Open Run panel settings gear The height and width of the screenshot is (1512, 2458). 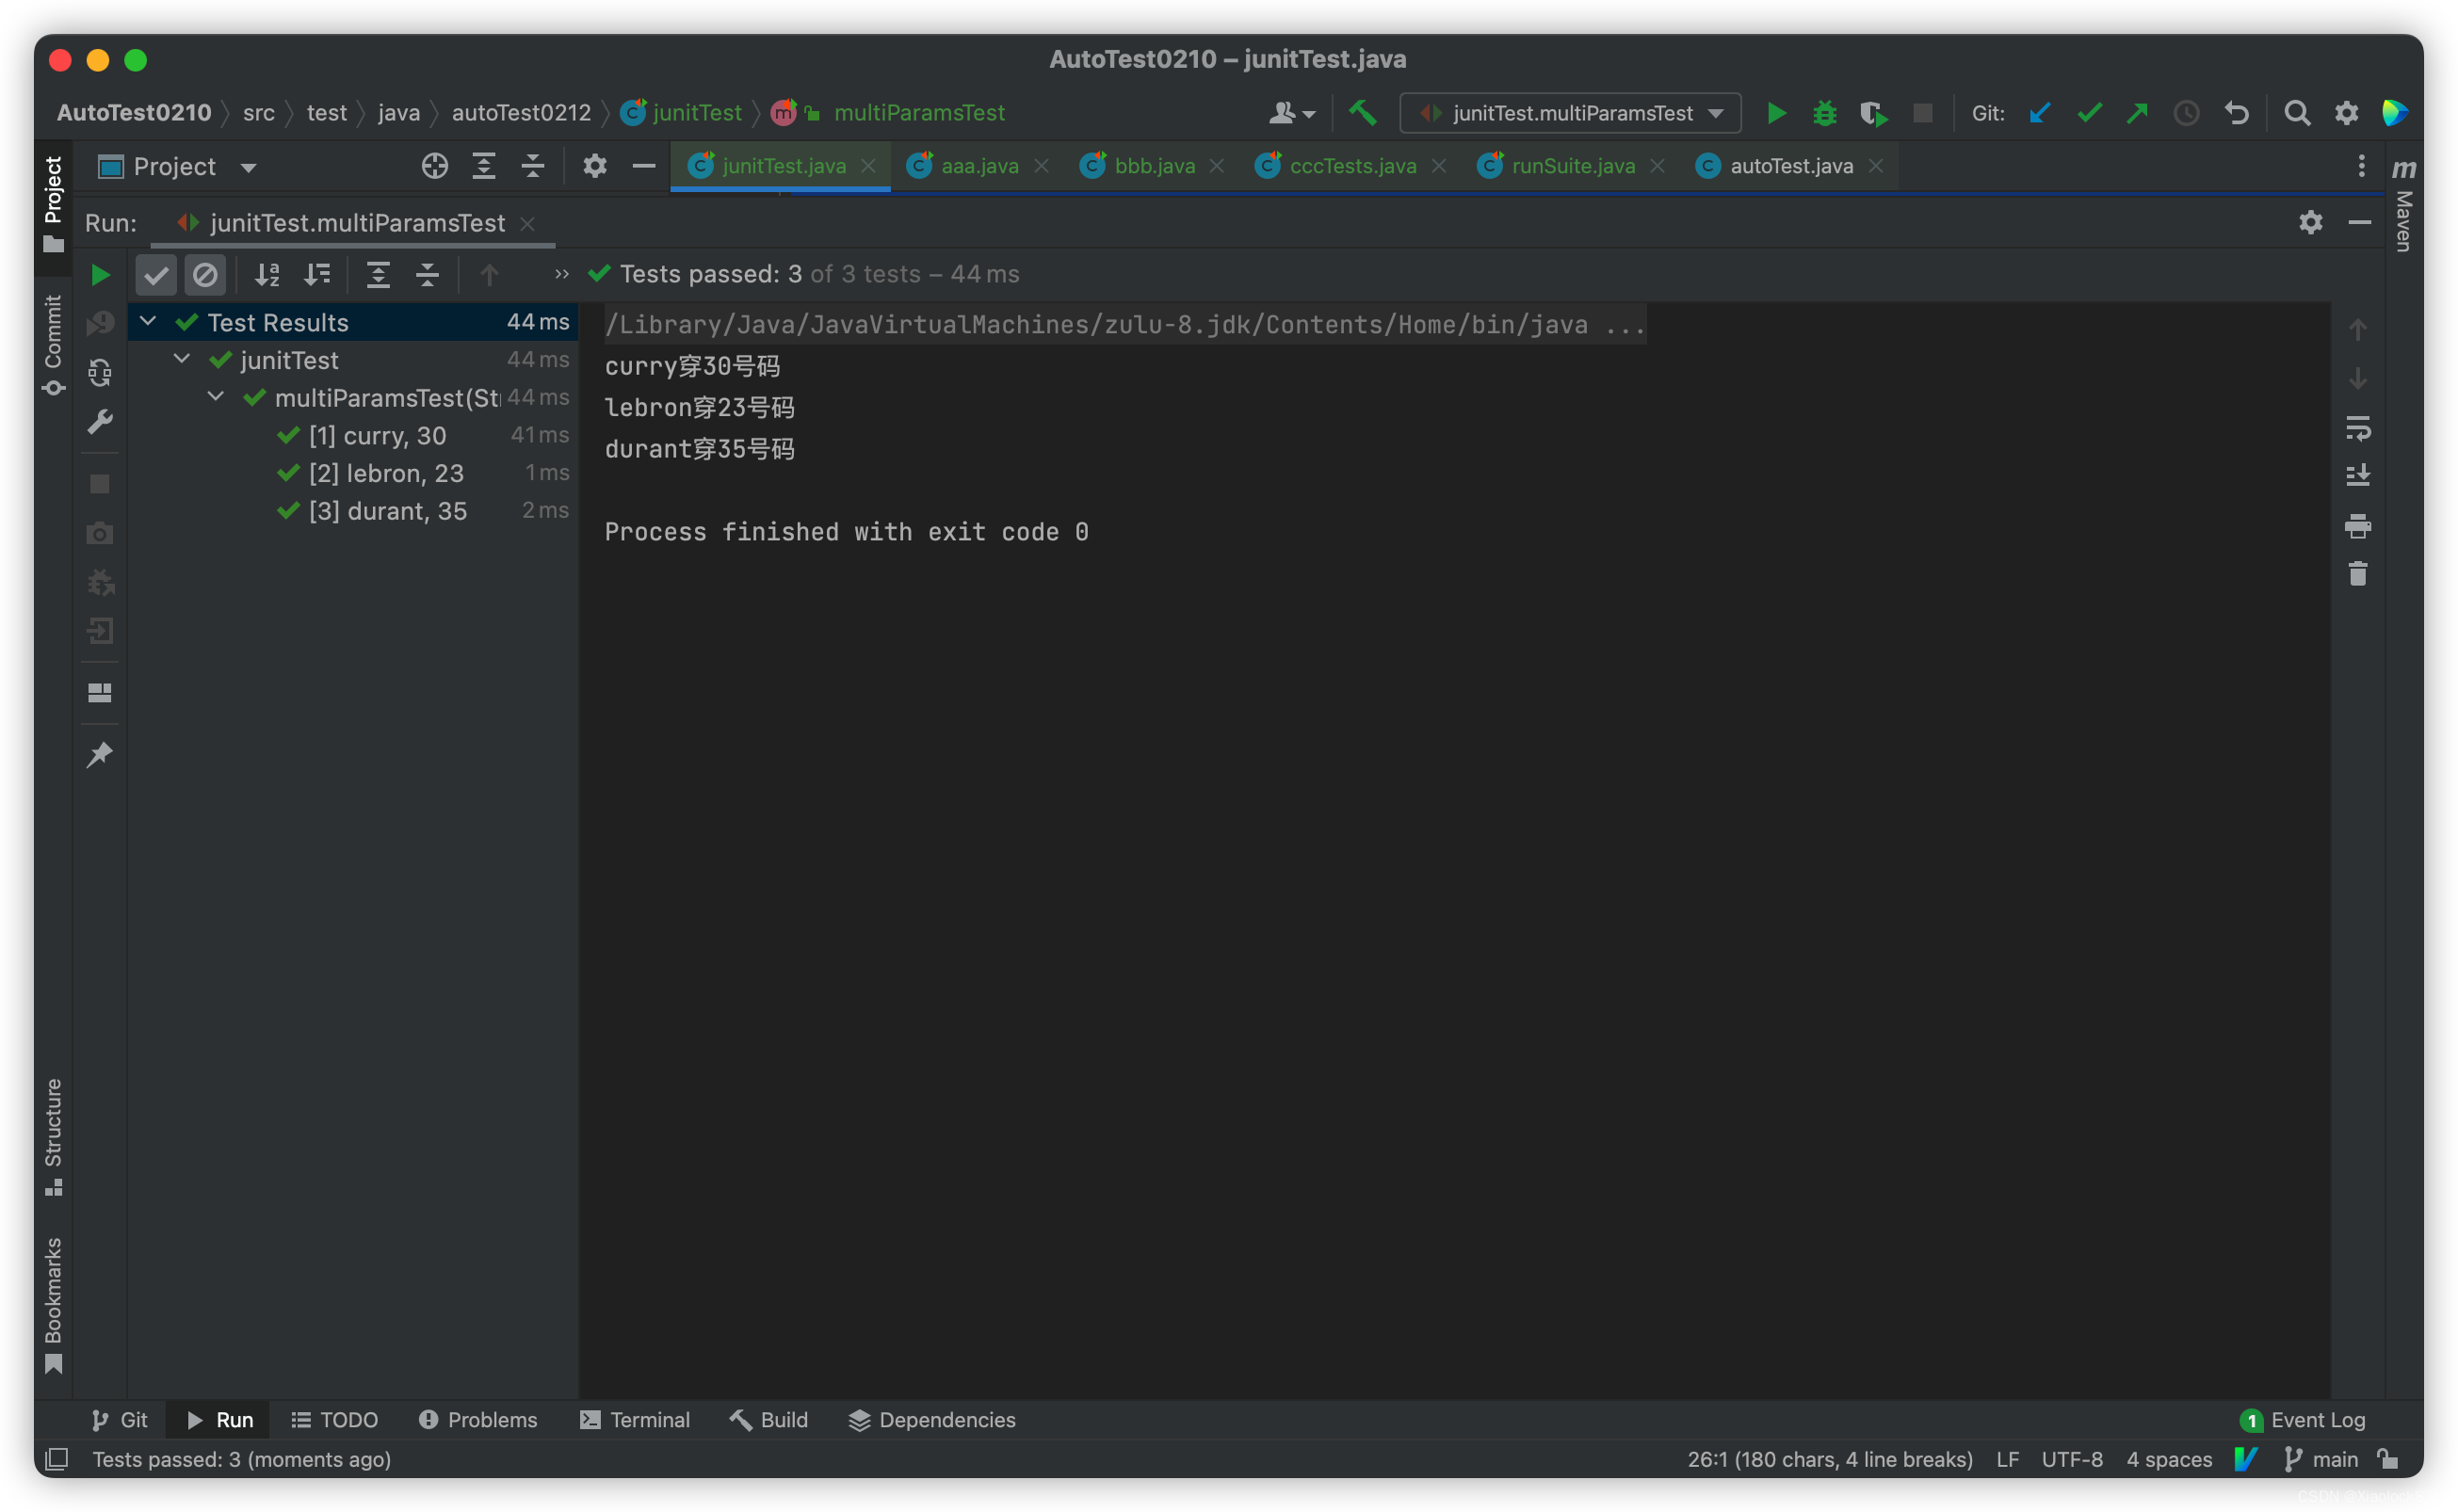[2310, 222]
